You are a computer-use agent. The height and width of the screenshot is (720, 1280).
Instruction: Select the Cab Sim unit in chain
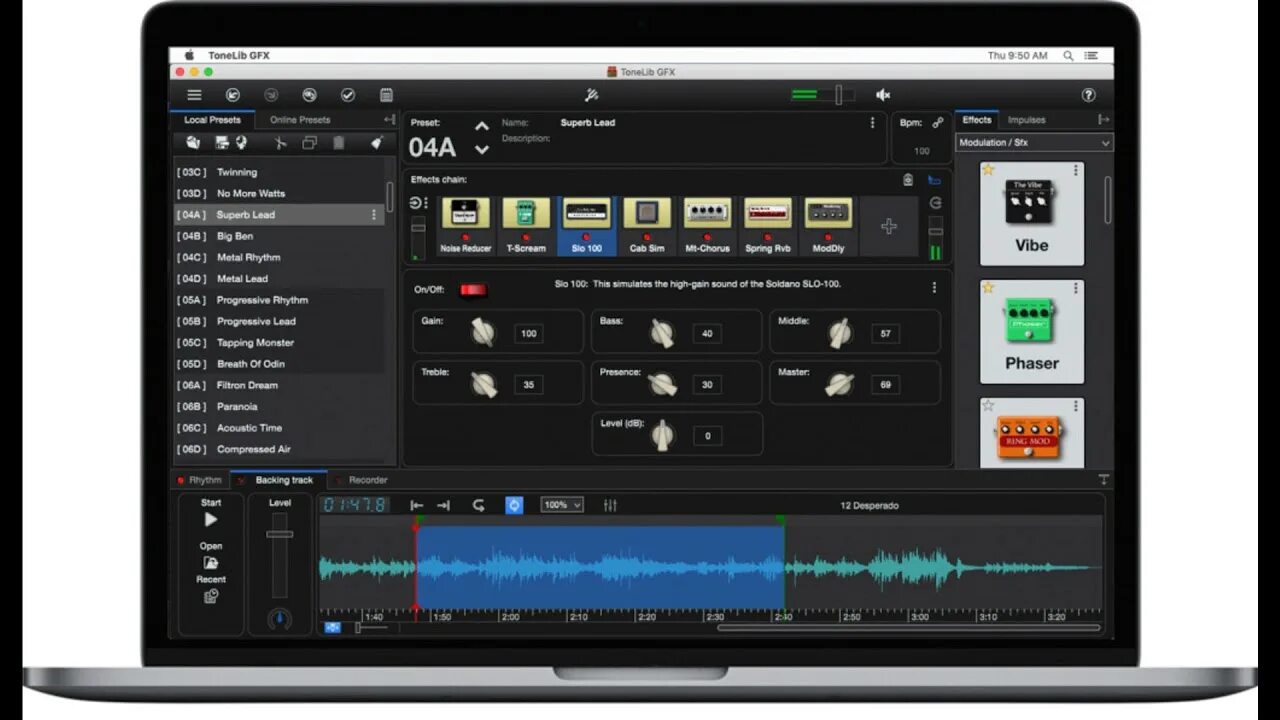click(647, 226)
